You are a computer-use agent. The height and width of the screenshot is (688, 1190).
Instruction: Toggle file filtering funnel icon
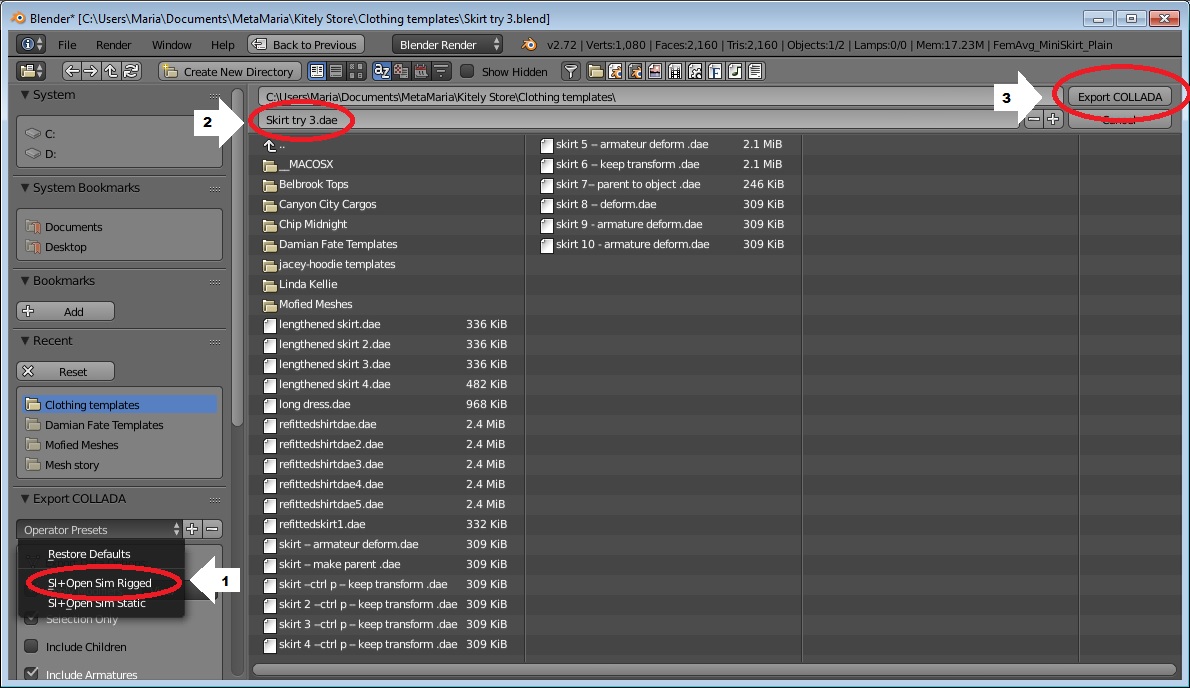tap(571, 71)
